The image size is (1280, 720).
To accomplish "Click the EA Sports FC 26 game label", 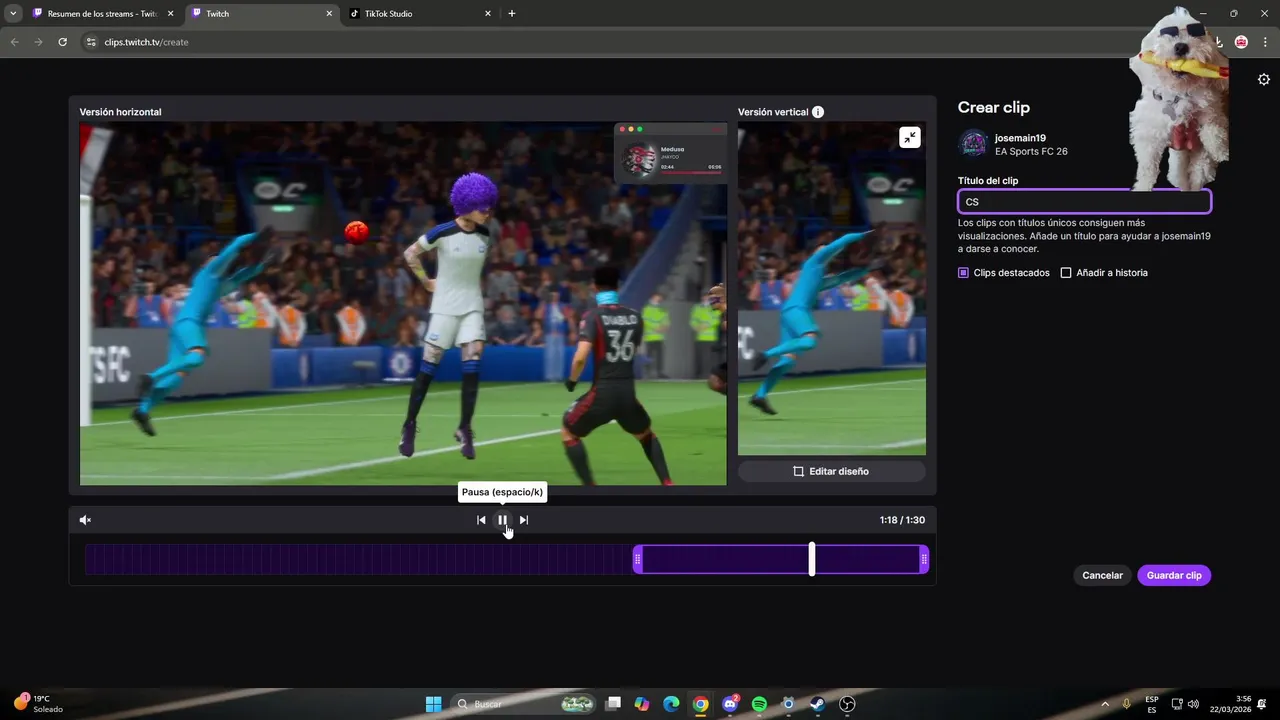I will (x=1031, y=152).
